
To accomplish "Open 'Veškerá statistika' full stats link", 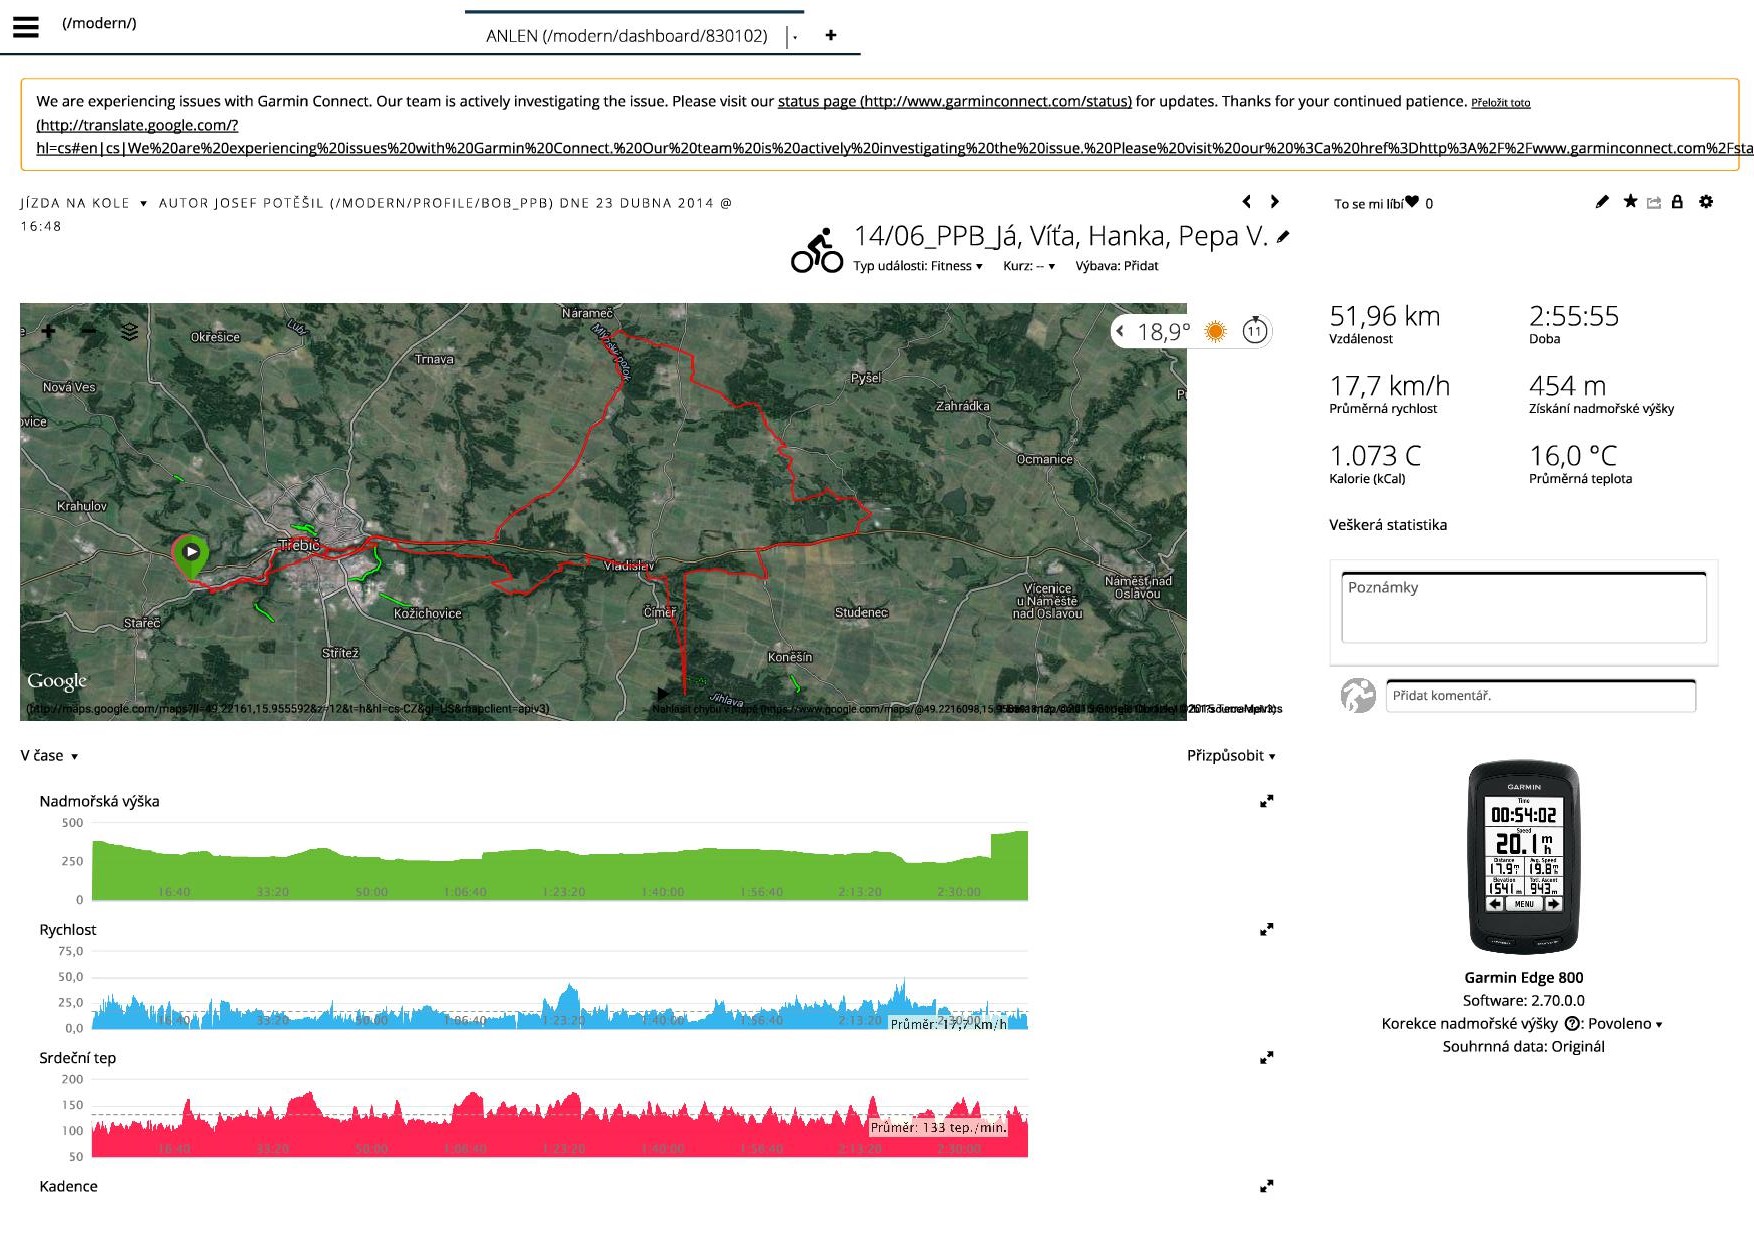I will pyautogui.click(x=1387, y=525).
